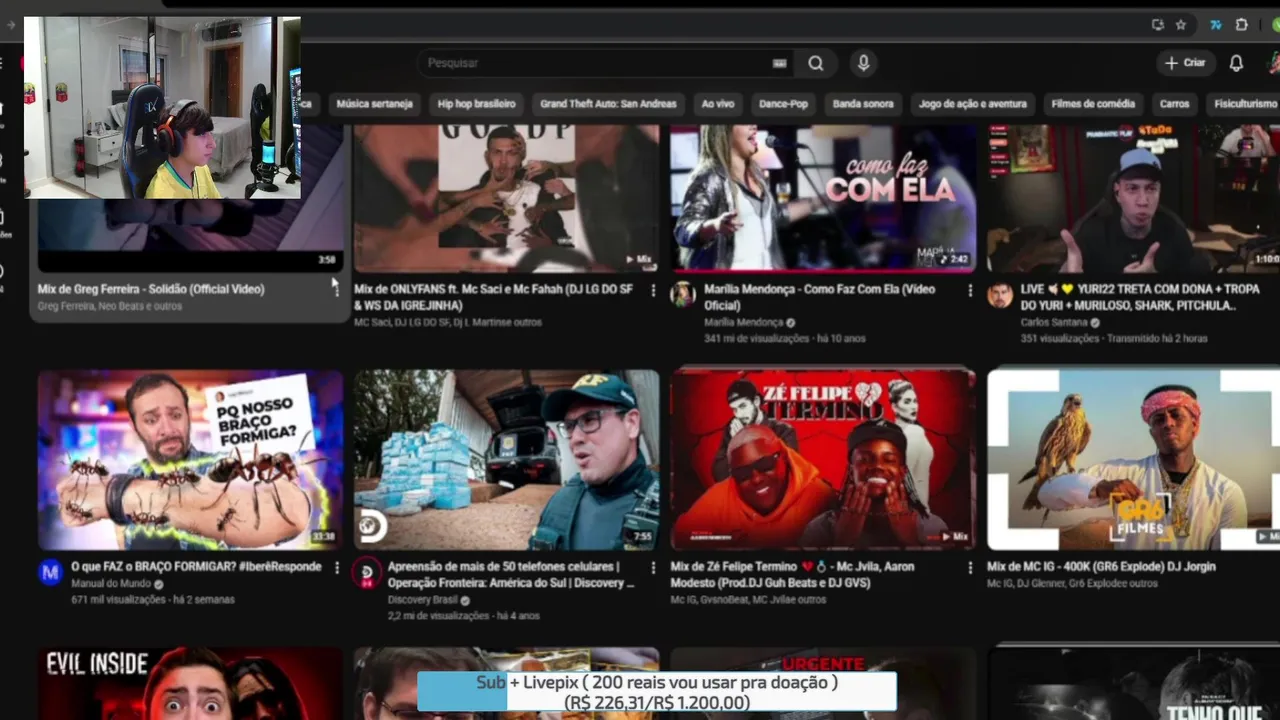Open the Mix de ONLYFANS thumbnail
The height and width of the screenshot is (720, 1280).
[x=507, y=198]
